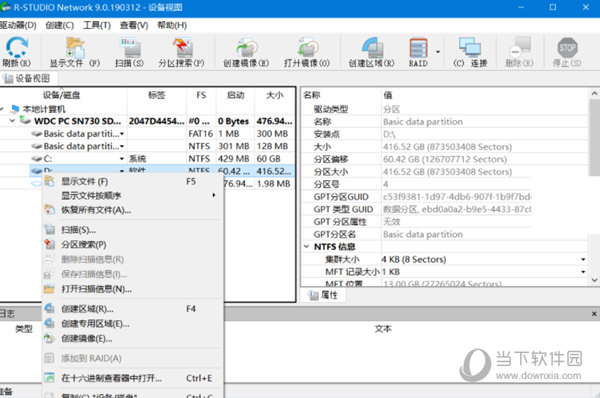
Task: Click the 设备/磁盘 column header
Action: pyautogui.click(x=63, y=95)
